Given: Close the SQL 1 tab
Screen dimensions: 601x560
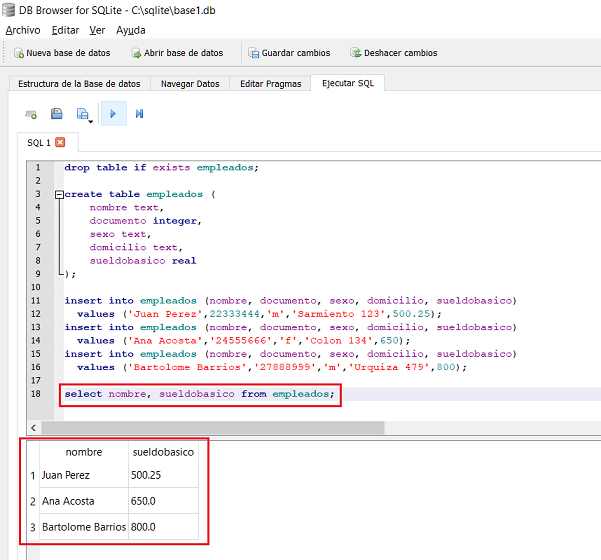Looking at the screenshot, I should 60,142.
